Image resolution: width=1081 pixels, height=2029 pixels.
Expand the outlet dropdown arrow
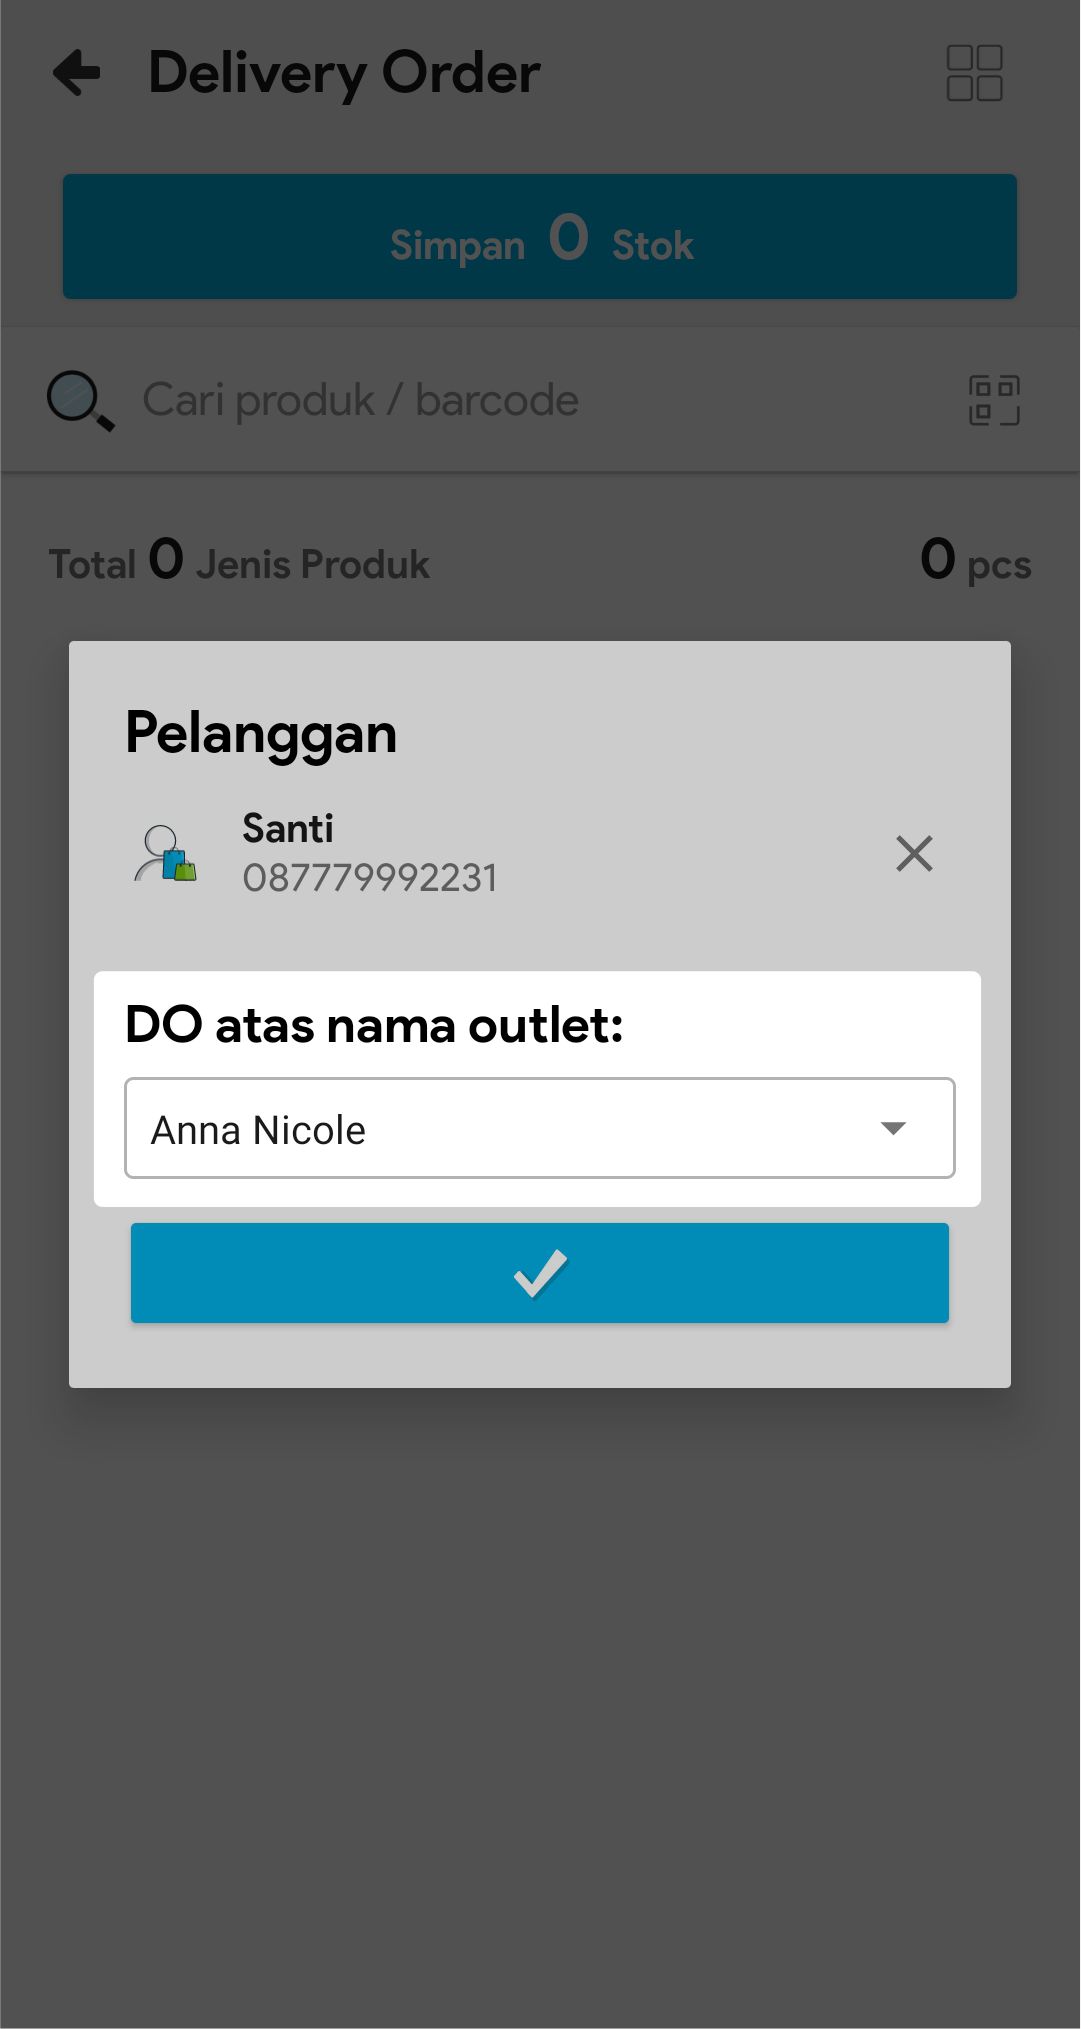pyautogui.click(x=893, y=1129)
